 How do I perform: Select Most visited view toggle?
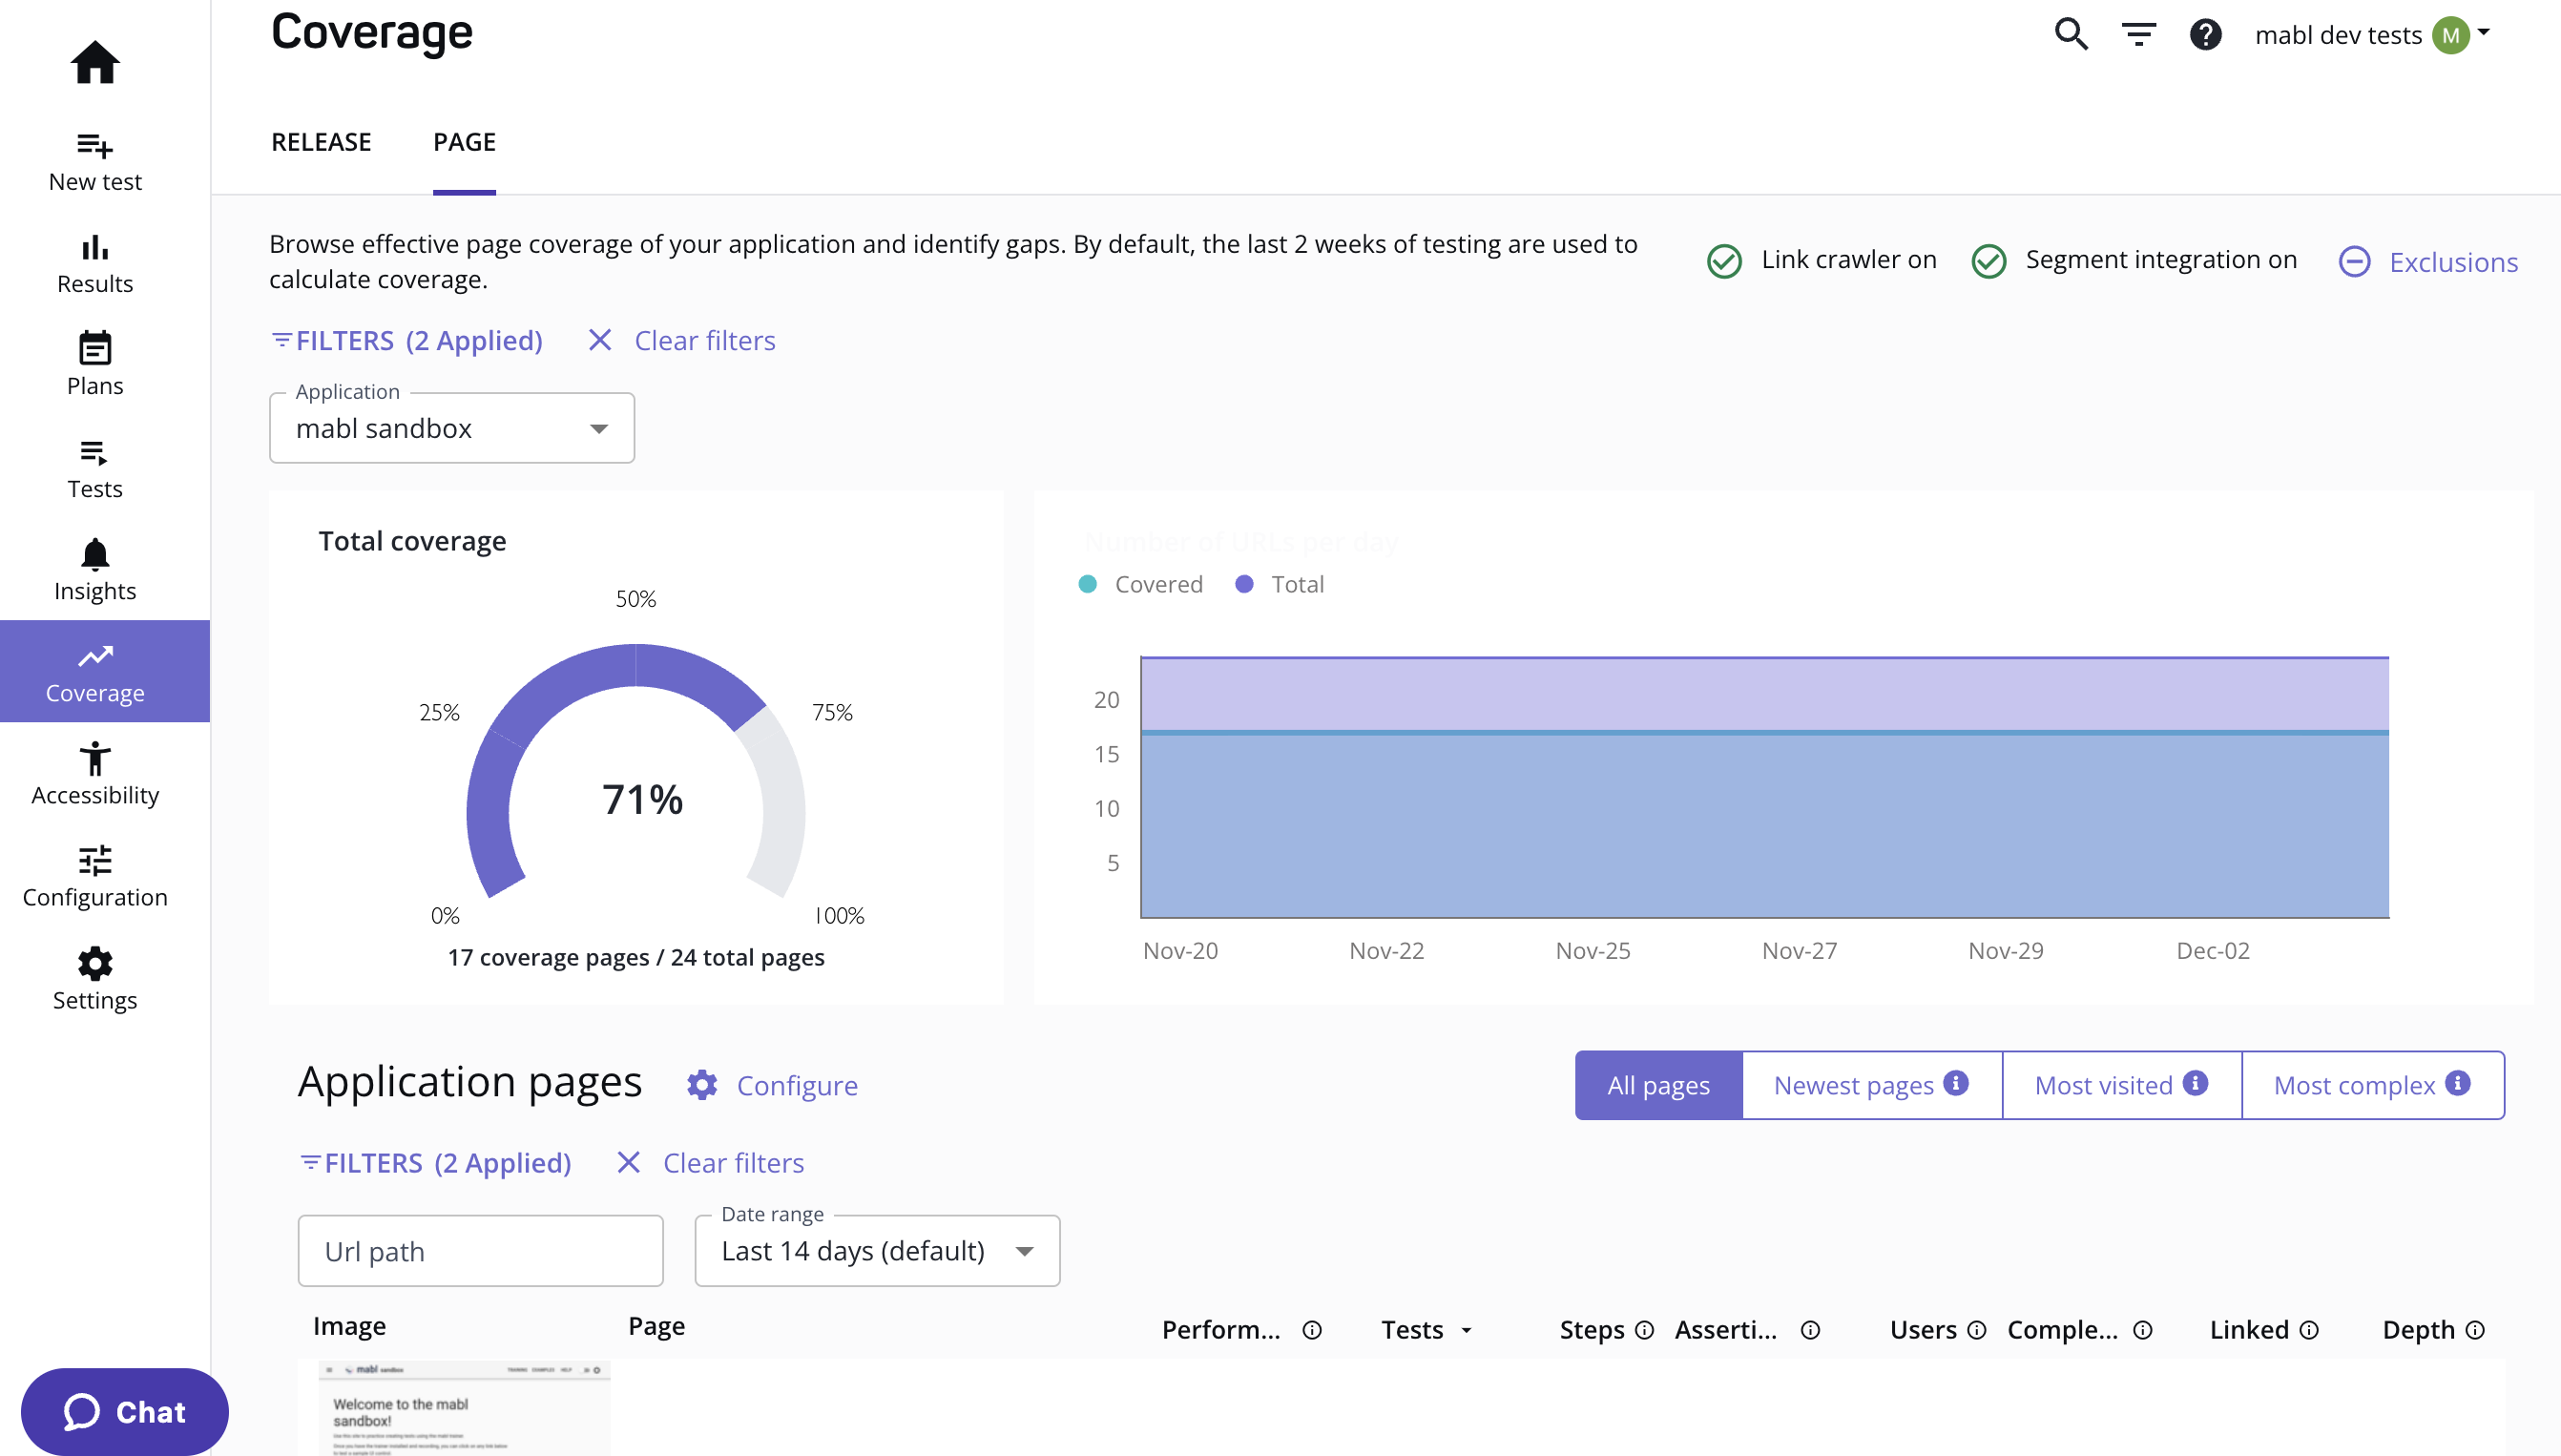2121,1085
